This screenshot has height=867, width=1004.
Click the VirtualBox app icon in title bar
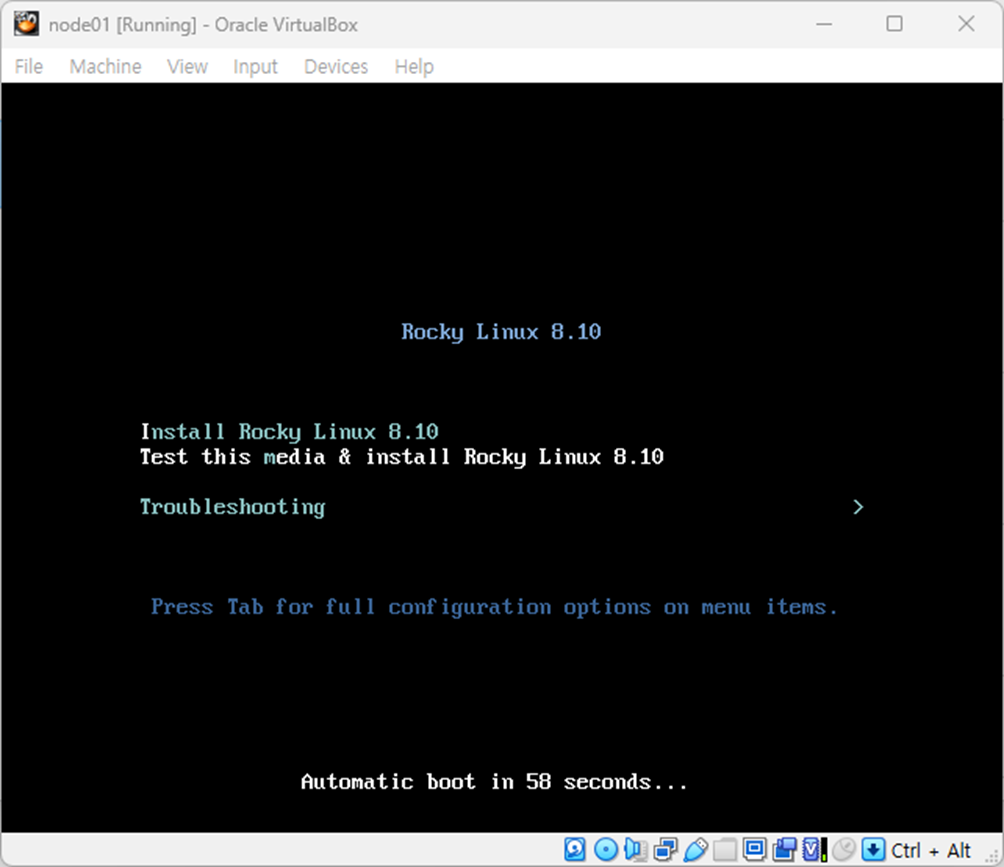26,24
